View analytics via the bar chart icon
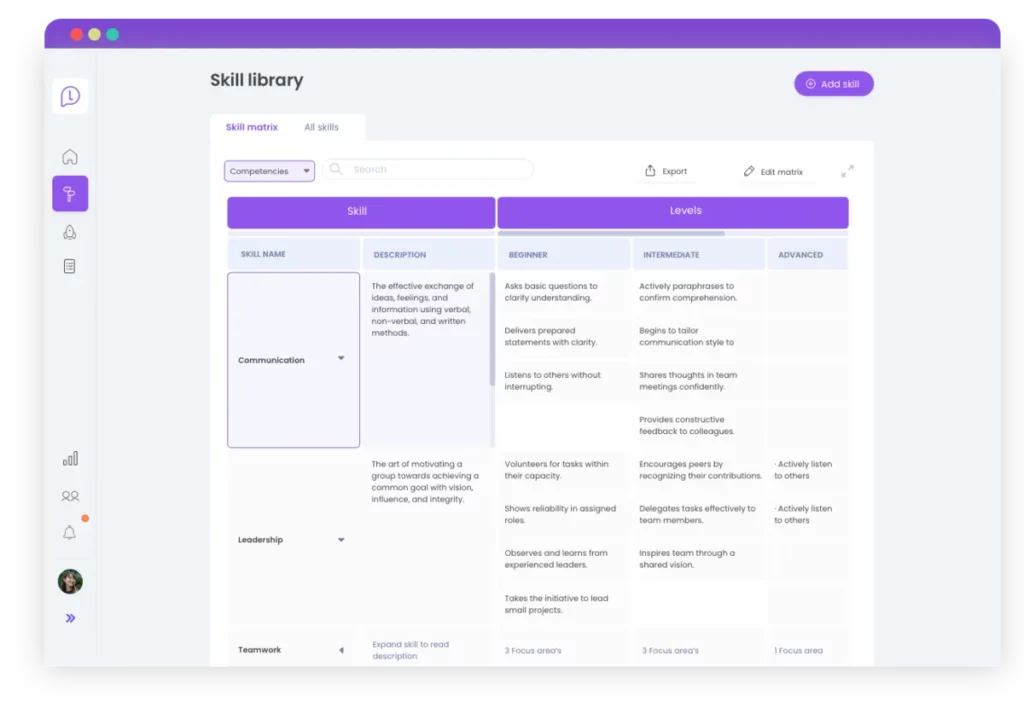 70,458
